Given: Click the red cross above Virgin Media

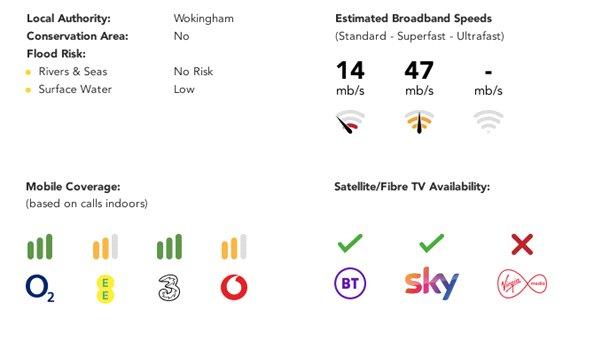Looking at the screenshot, I should click(523, 244).
